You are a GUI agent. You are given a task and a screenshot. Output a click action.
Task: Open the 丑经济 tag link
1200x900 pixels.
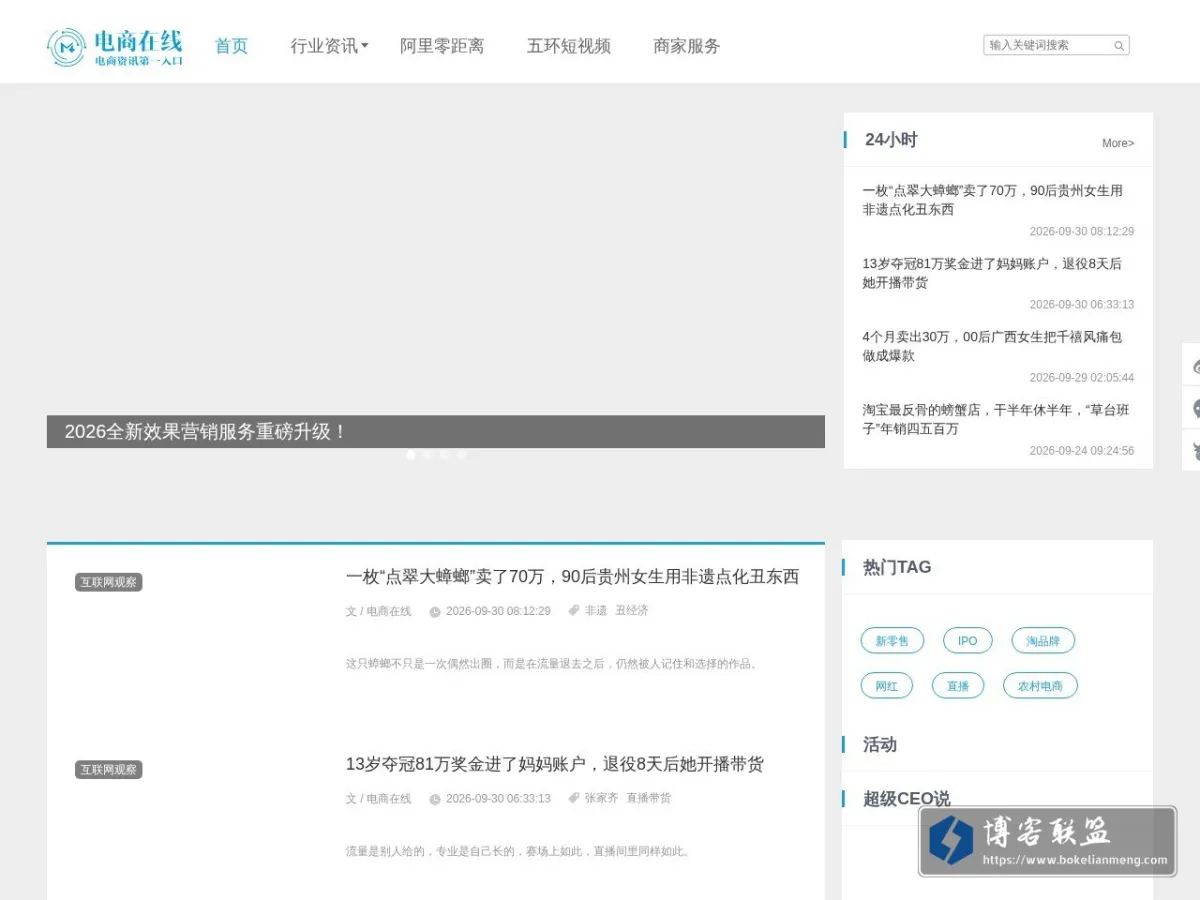click(632, 611)
